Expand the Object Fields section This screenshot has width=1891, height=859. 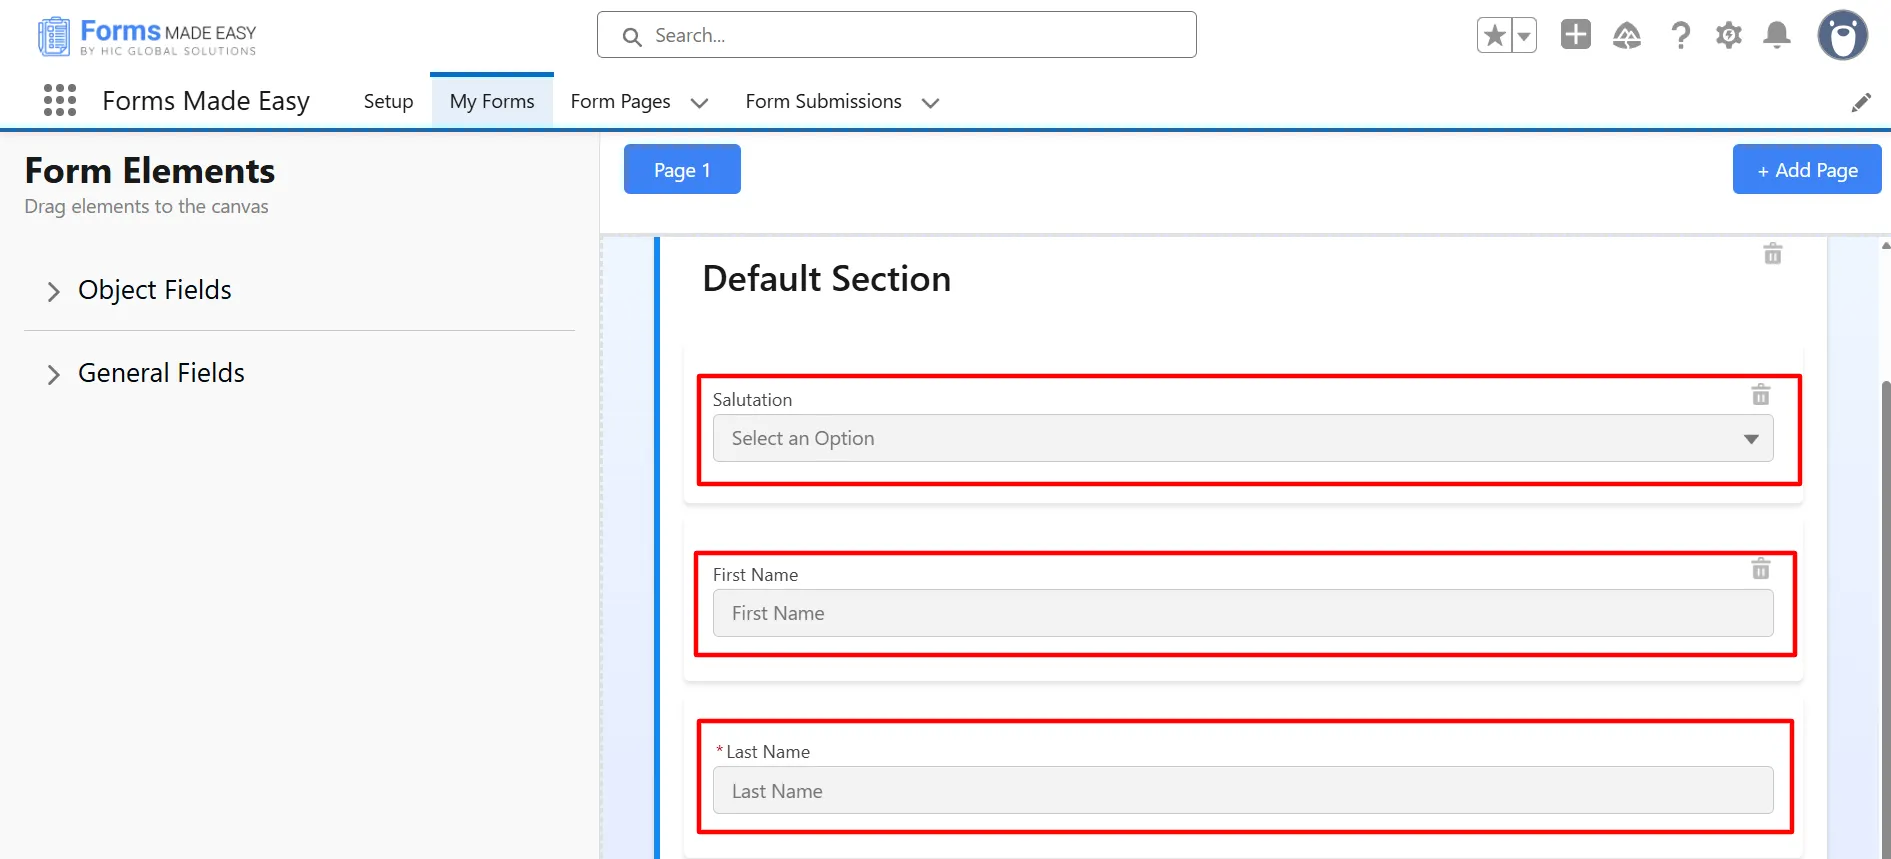(54, 291)
